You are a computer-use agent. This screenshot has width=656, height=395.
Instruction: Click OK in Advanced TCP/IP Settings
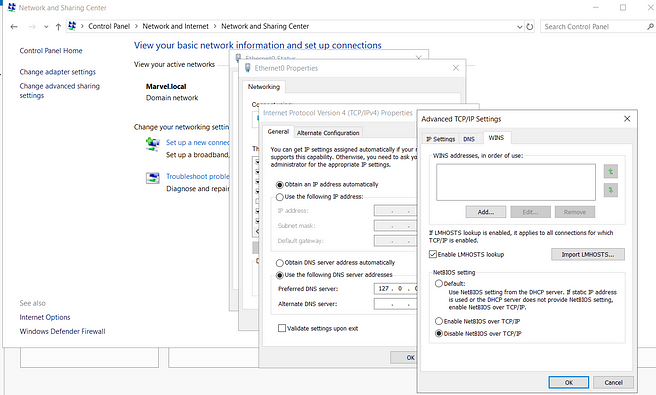[569, 382]
